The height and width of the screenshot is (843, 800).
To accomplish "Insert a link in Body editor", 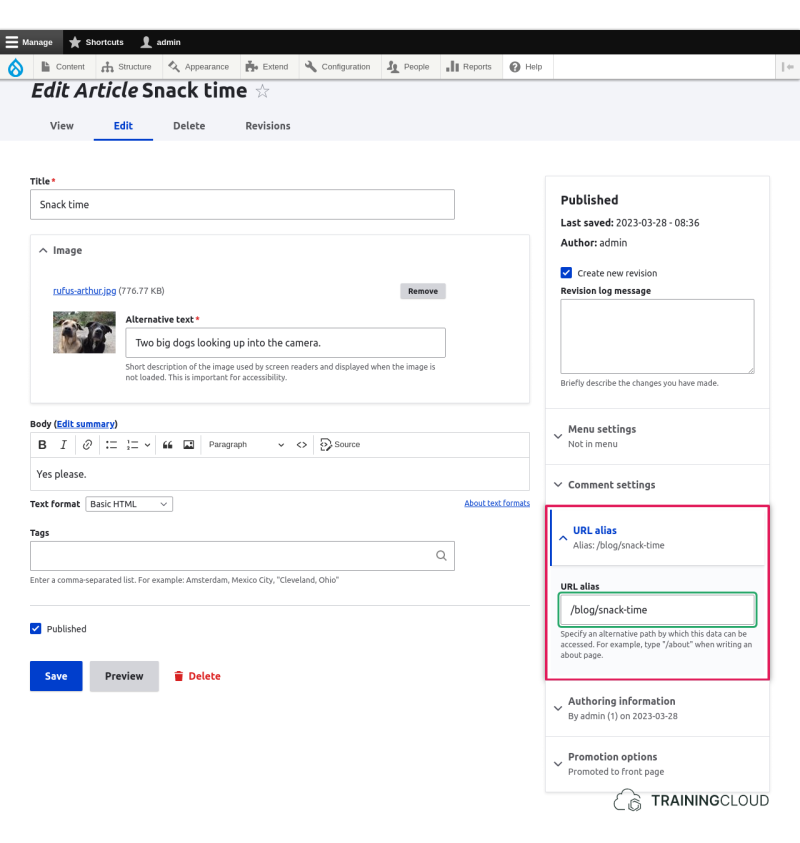I will (87, 445).
